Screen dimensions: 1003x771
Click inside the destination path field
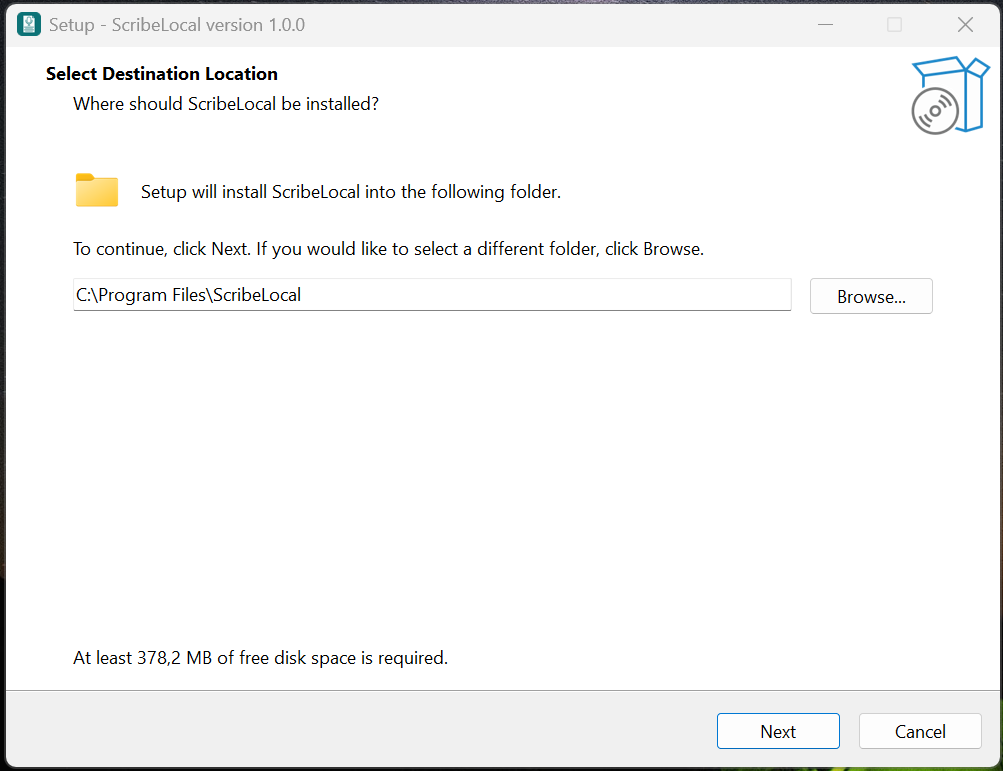click(x=430, y=294)
